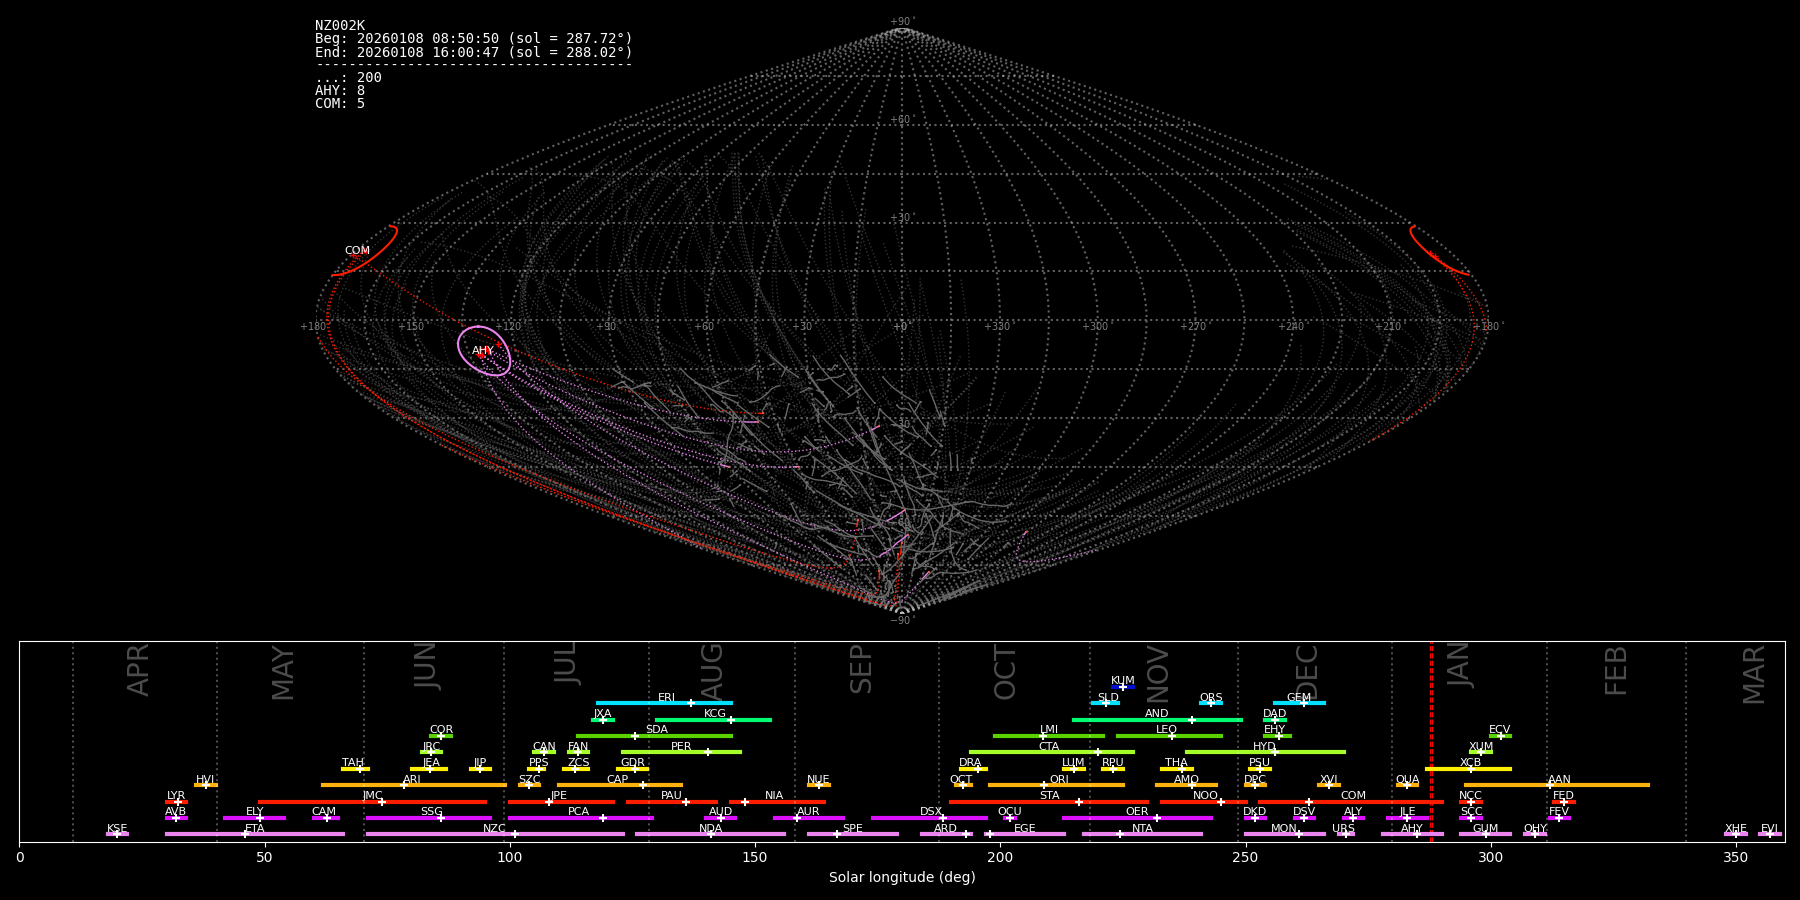This screenshot has height=900, width=1800.
Task: Select the ERI shower label in timeline
Action: tap(667, 698)
